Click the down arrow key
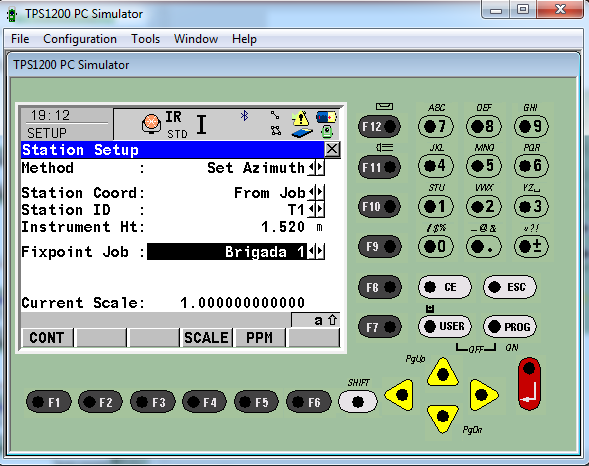This screenshot has width=589, height=466. click(x=443, y=418)
